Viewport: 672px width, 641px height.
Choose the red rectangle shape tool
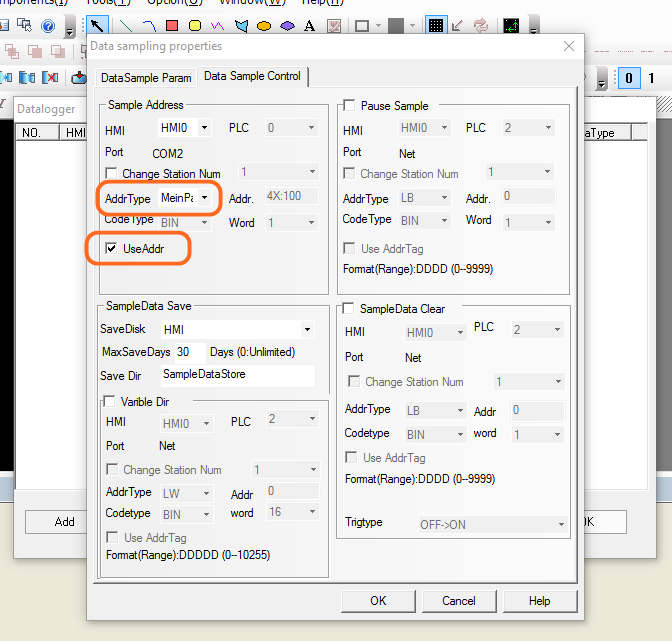pos(172,25)
